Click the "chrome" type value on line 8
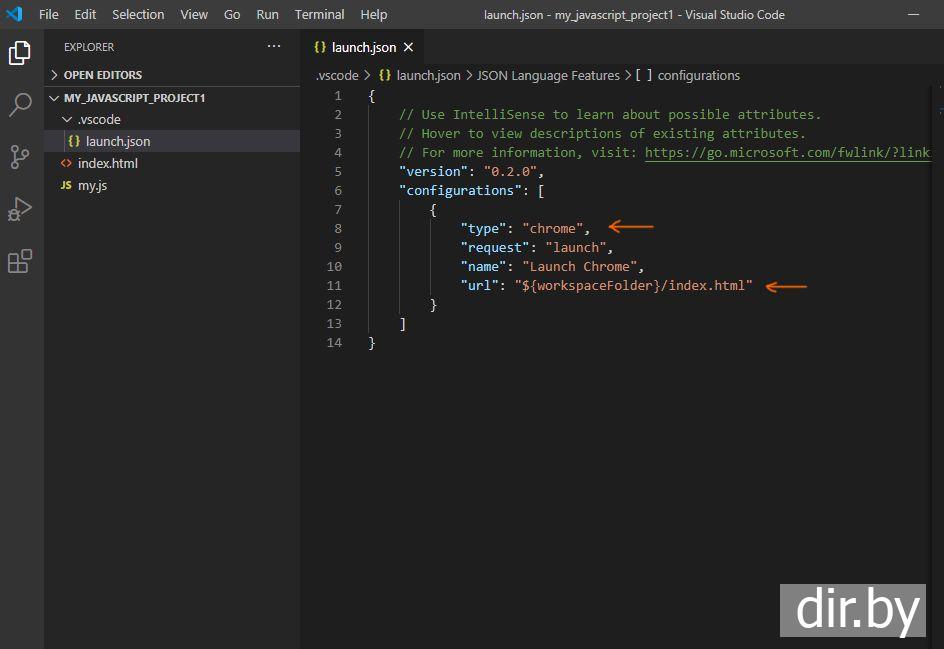 point(553,229)
